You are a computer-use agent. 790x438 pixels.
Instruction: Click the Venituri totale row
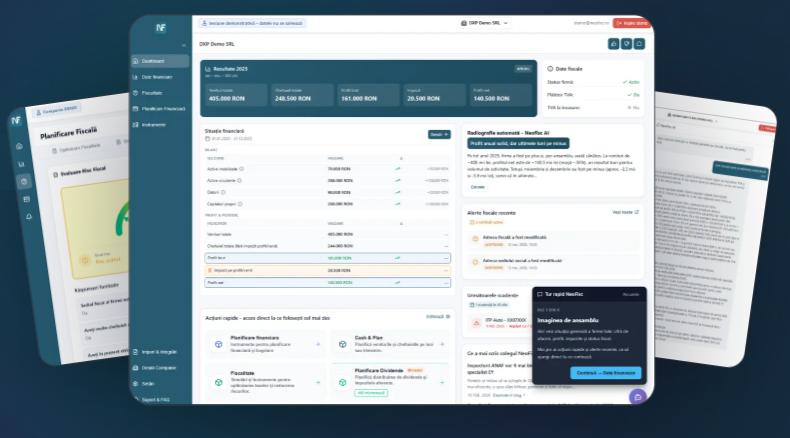(327, 234)
